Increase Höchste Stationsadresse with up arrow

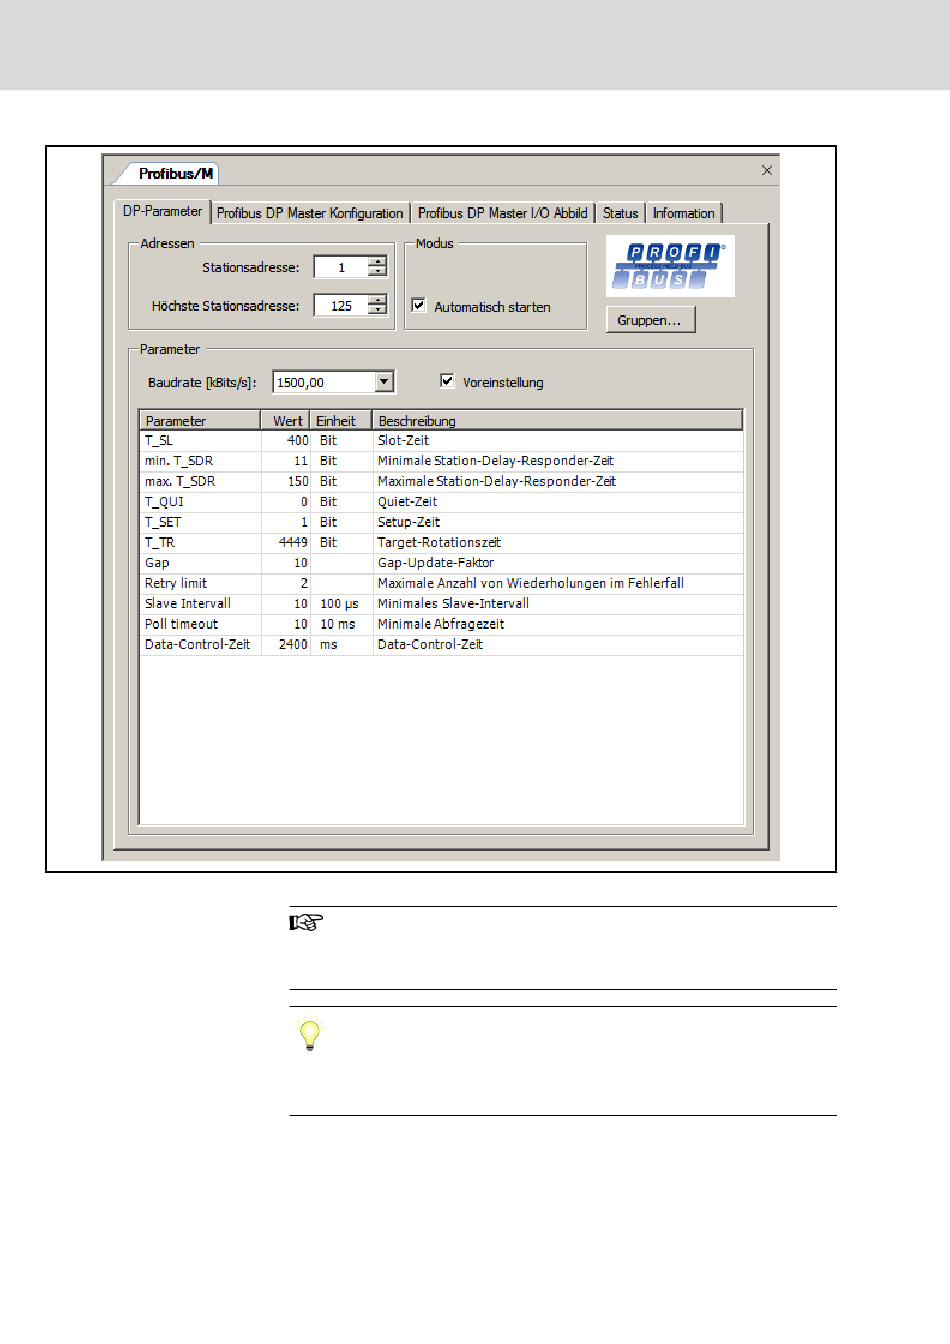(377, 300)
